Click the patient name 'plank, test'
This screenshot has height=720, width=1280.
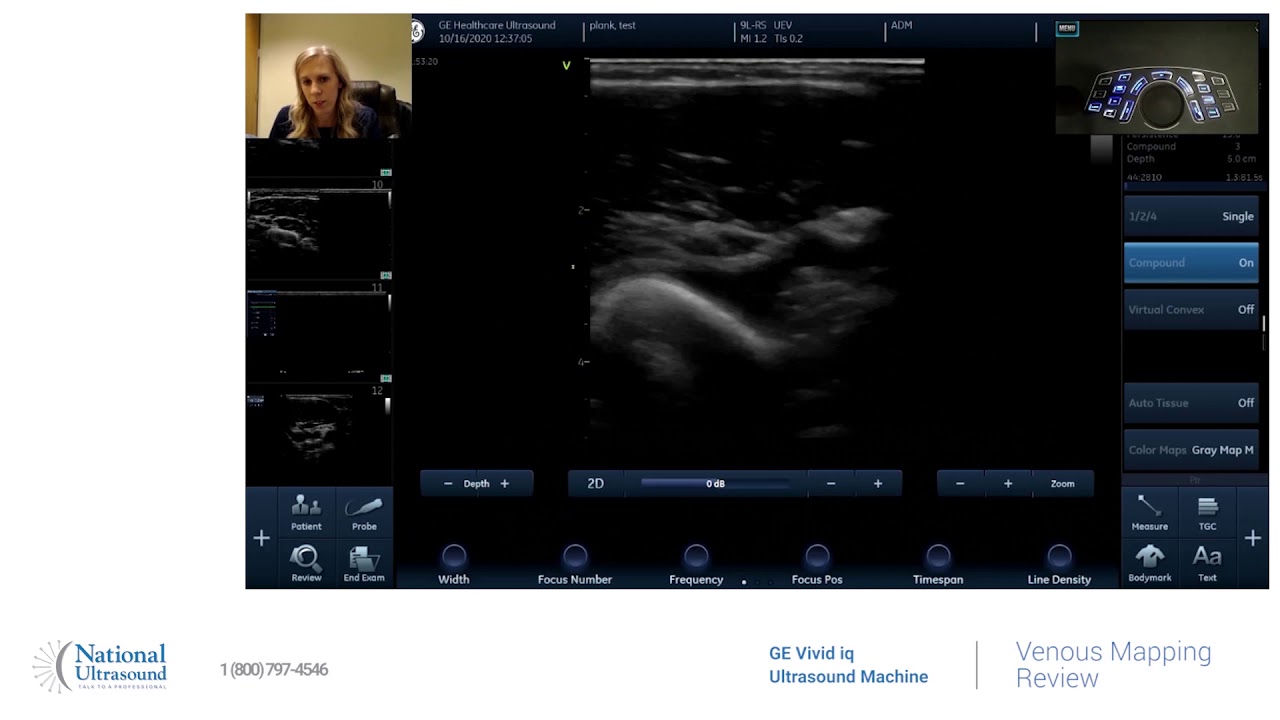pyautogui.click(x=612, y=25)
